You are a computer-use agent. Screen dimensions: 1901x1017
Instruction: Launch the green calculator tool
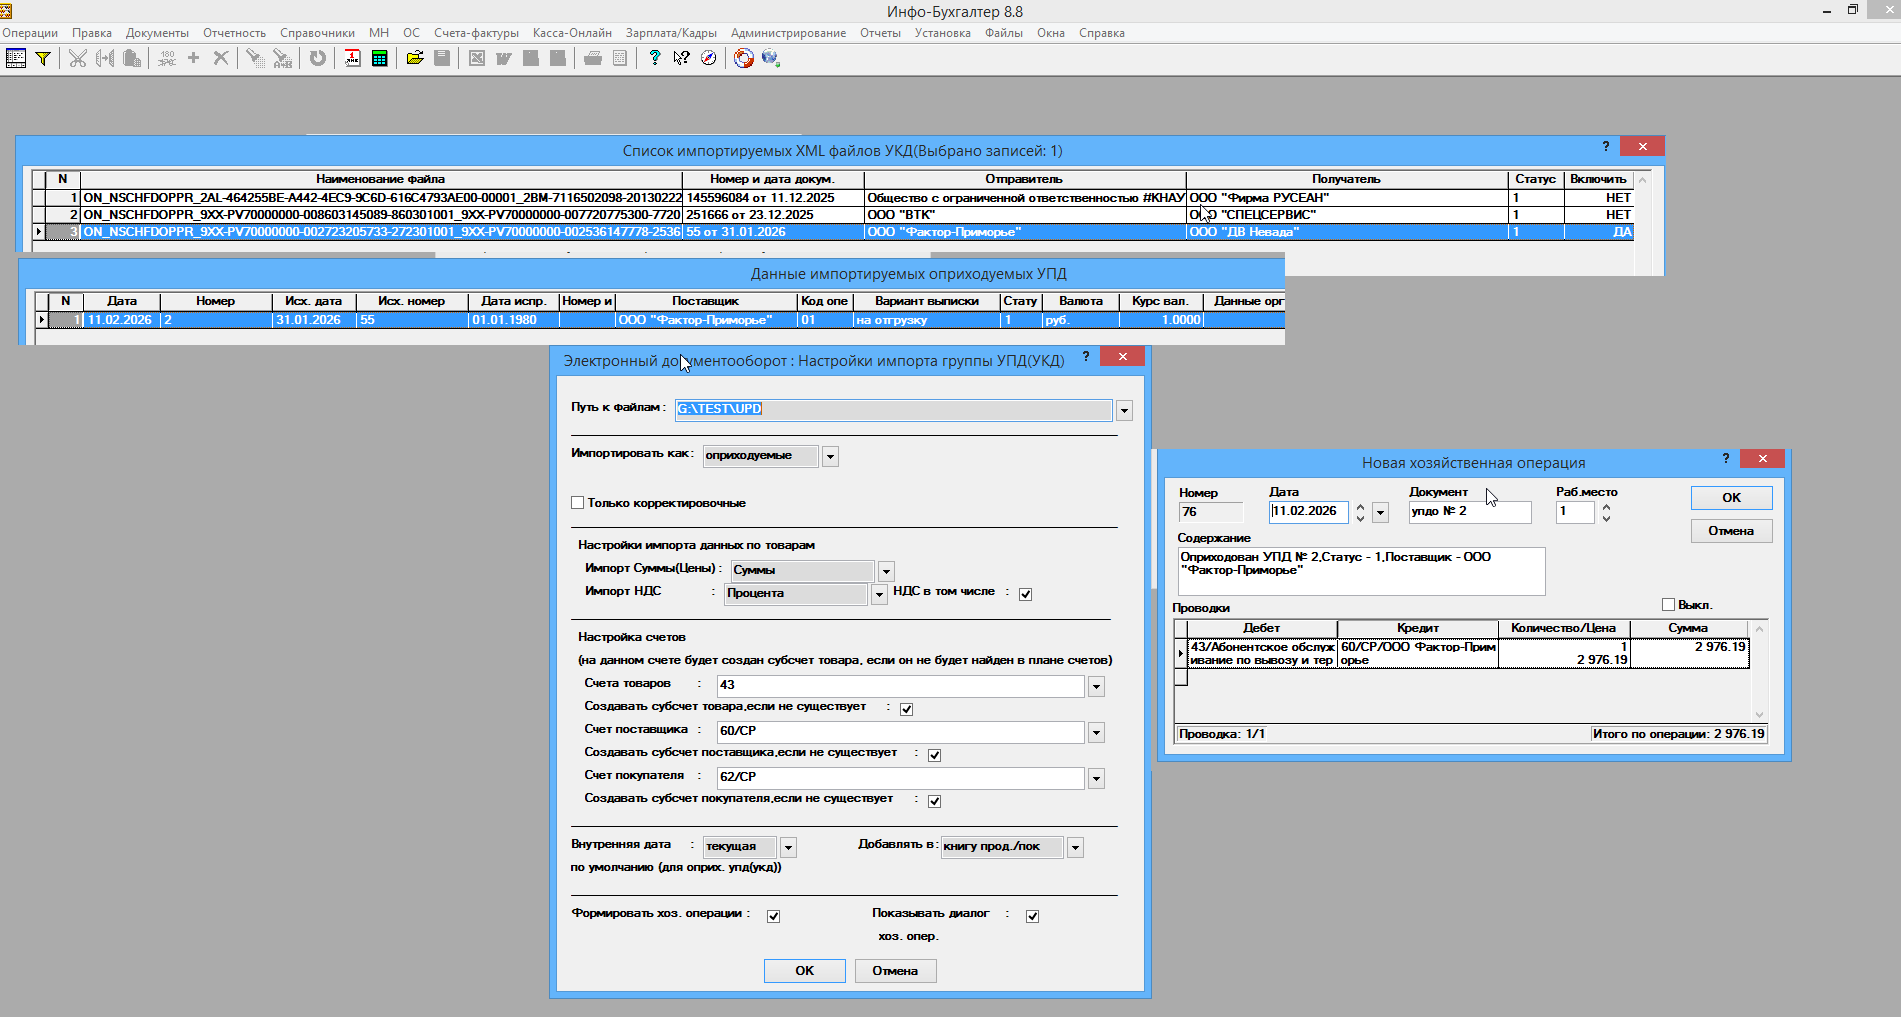[x=379, y=59]
